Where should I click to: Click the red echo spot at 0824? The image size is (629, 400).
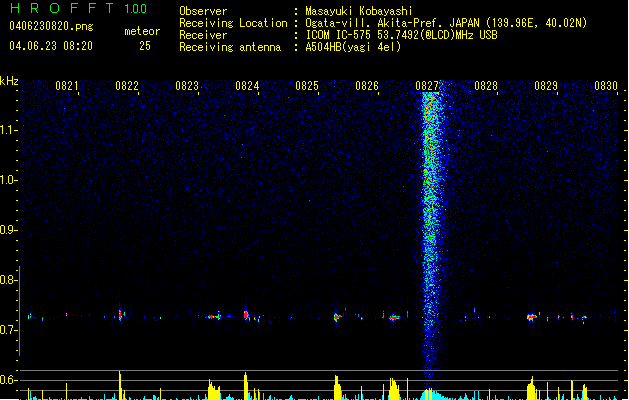(x=246, y=315)
